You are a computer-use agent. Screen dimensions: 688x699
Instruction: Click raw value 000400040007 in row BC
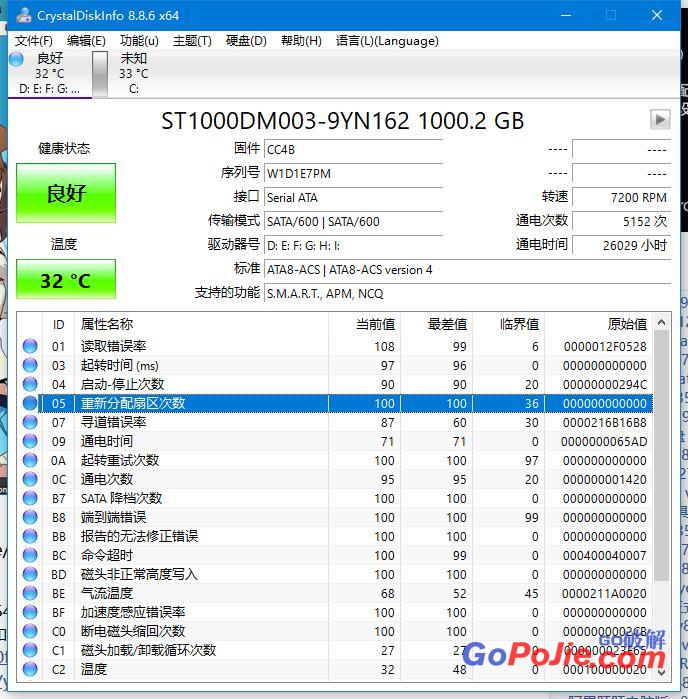pyautogui.click(x=605, y=555)
